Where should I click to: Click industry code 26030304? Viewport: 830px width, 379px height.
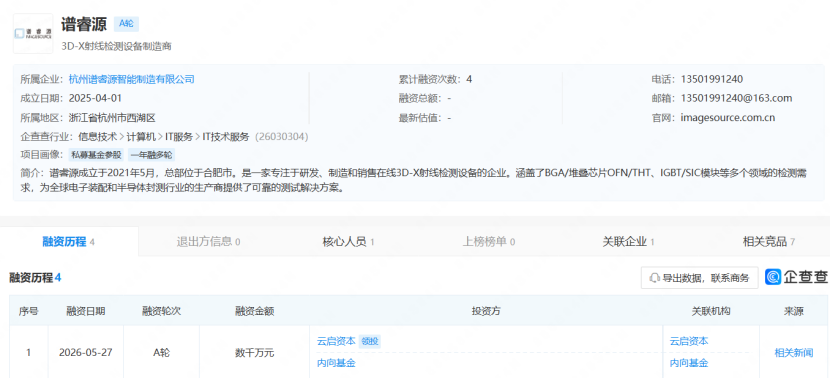282,137
